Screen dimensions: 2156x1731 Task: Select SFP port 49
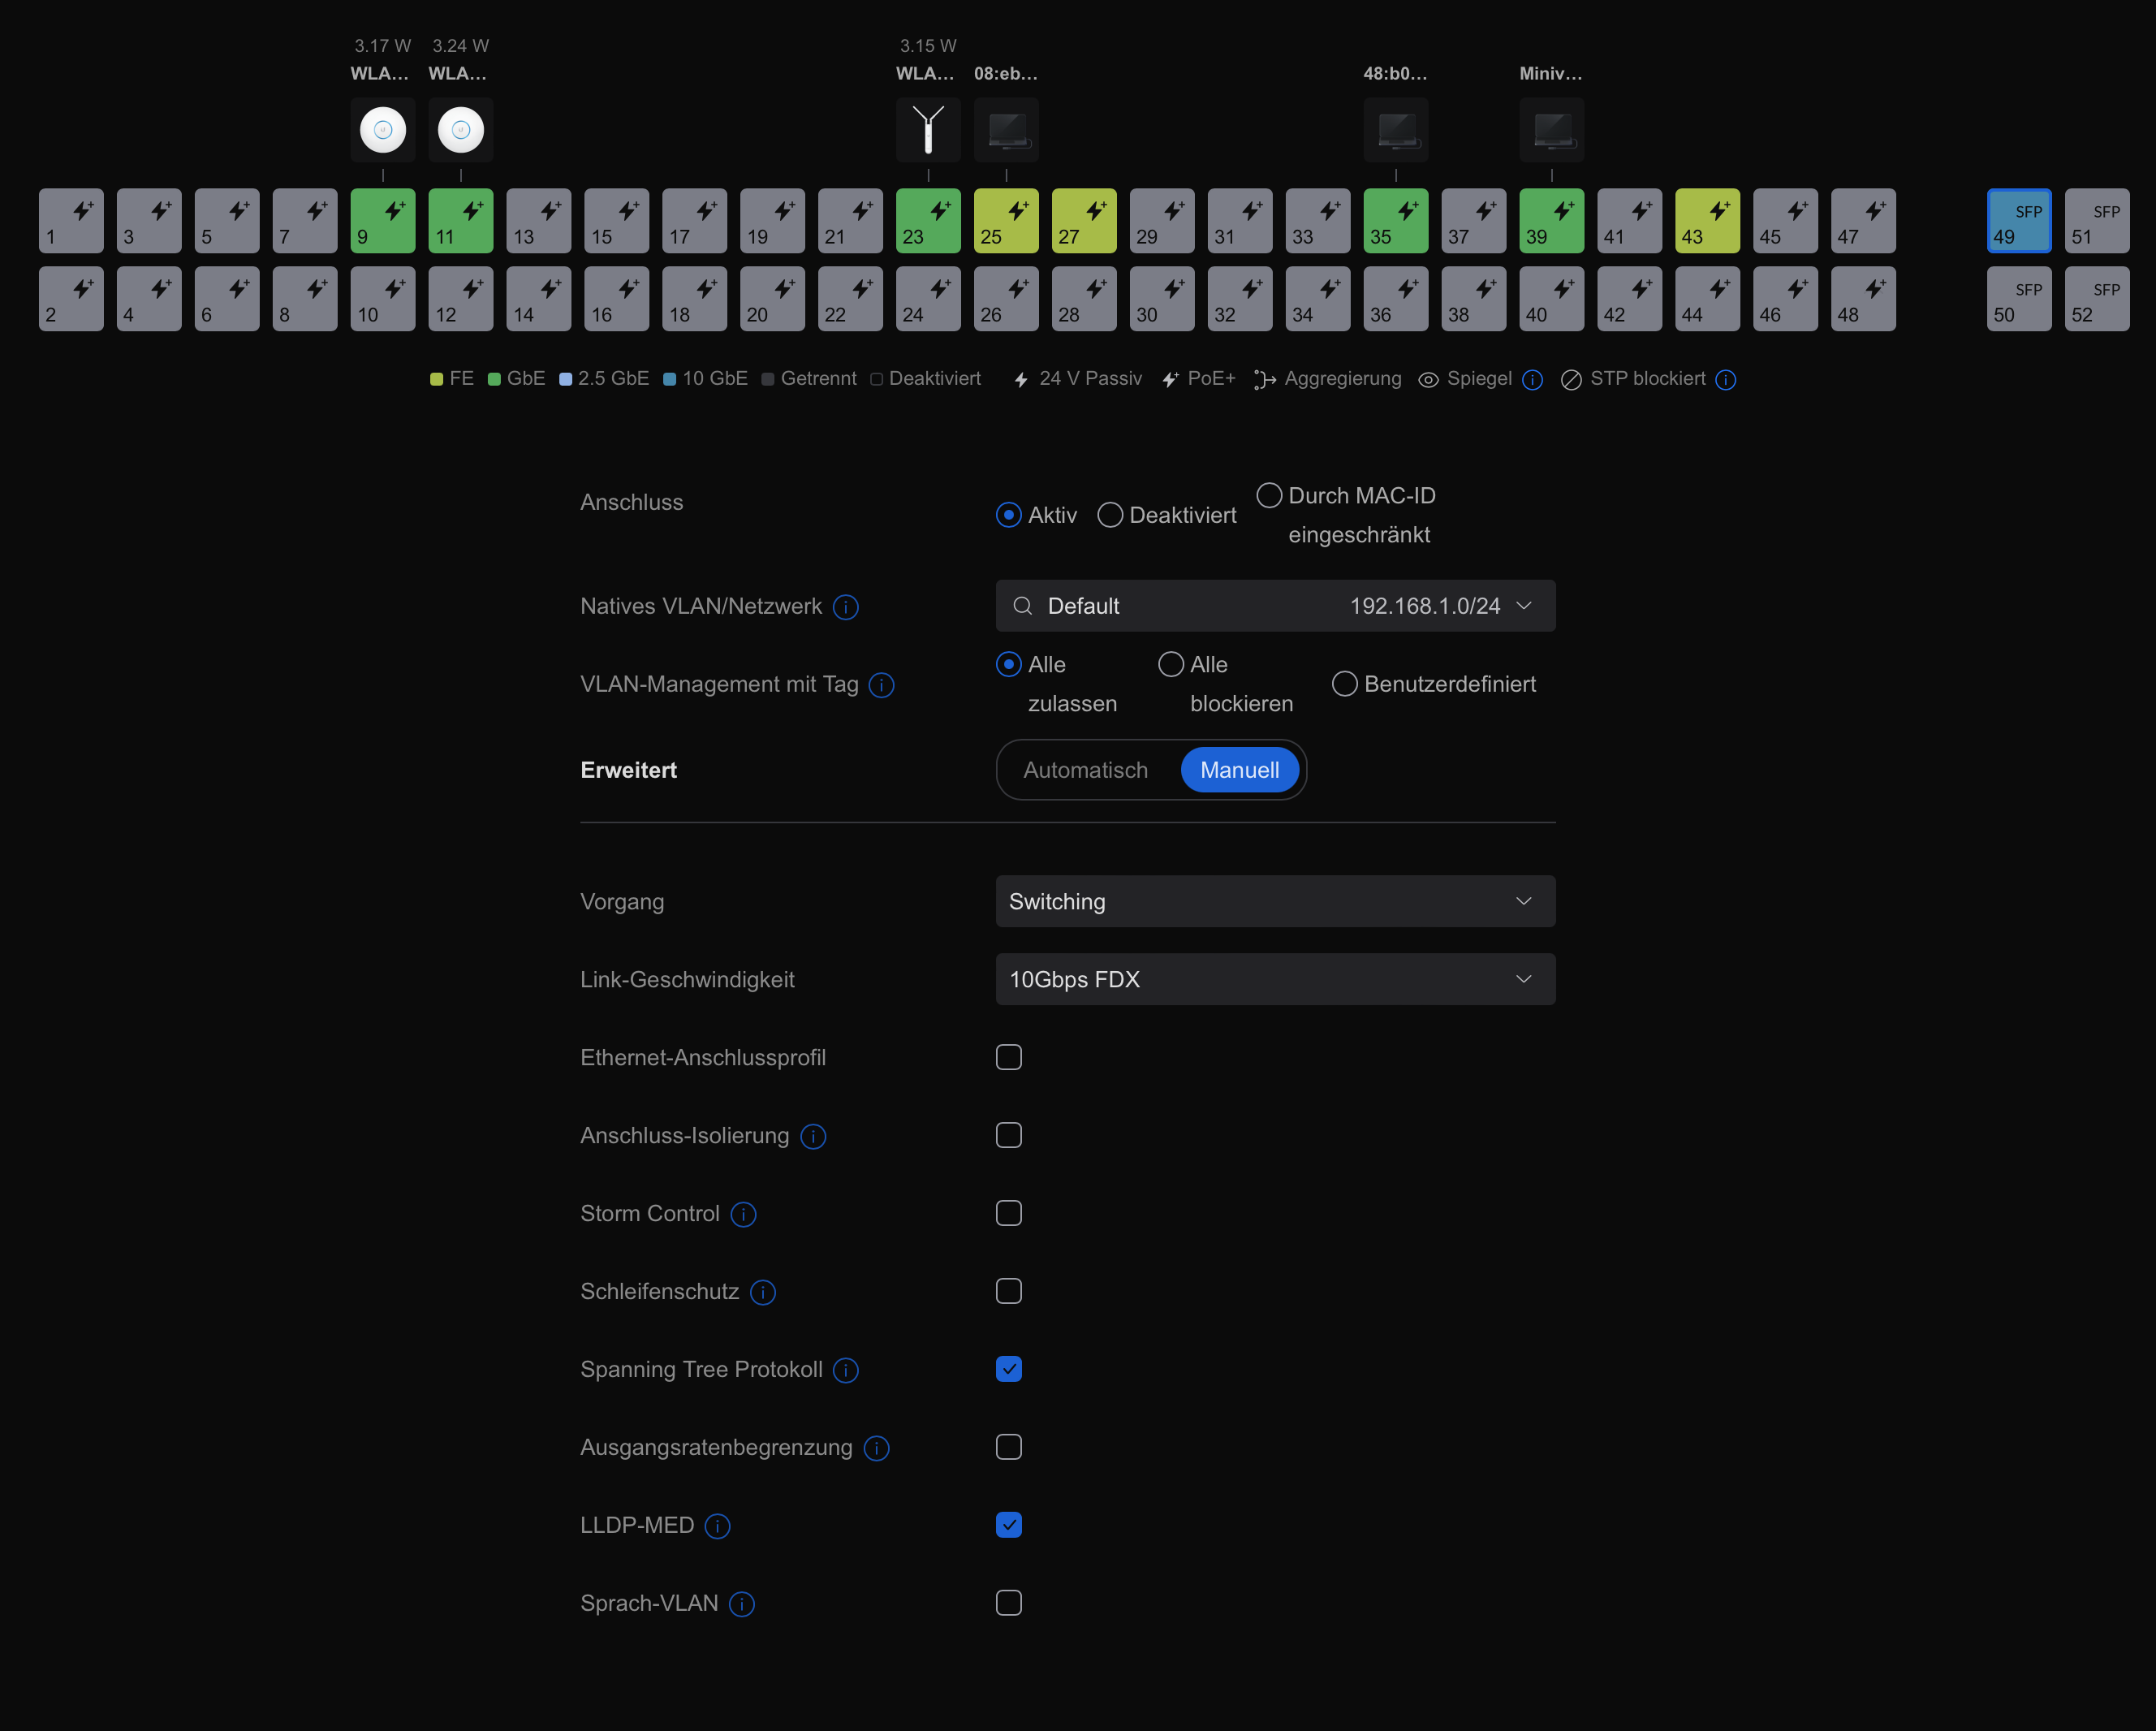pos(2018,221)
